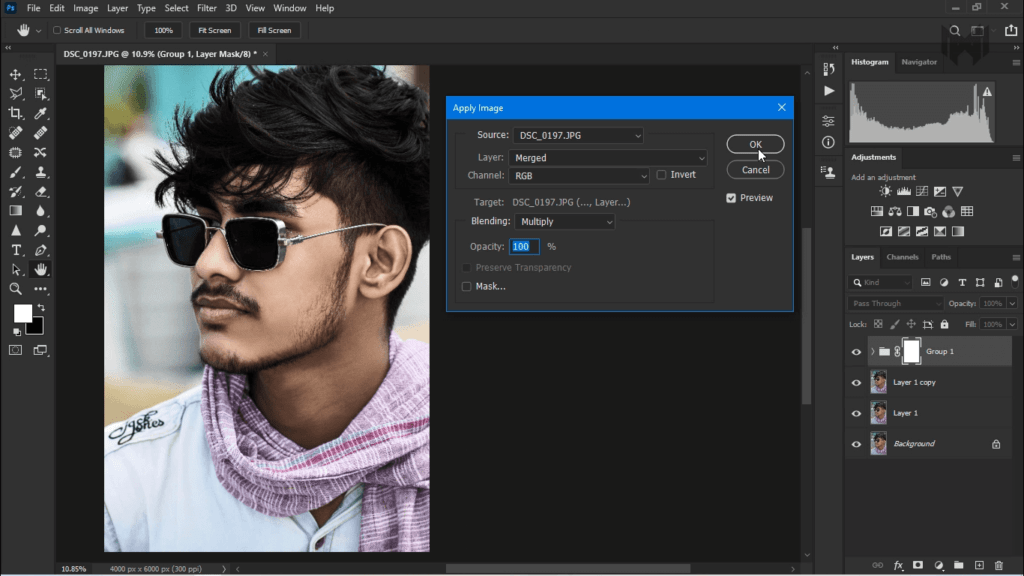Open the Select menu
This screenshot has width=1024, height=576.
[176, 8]
